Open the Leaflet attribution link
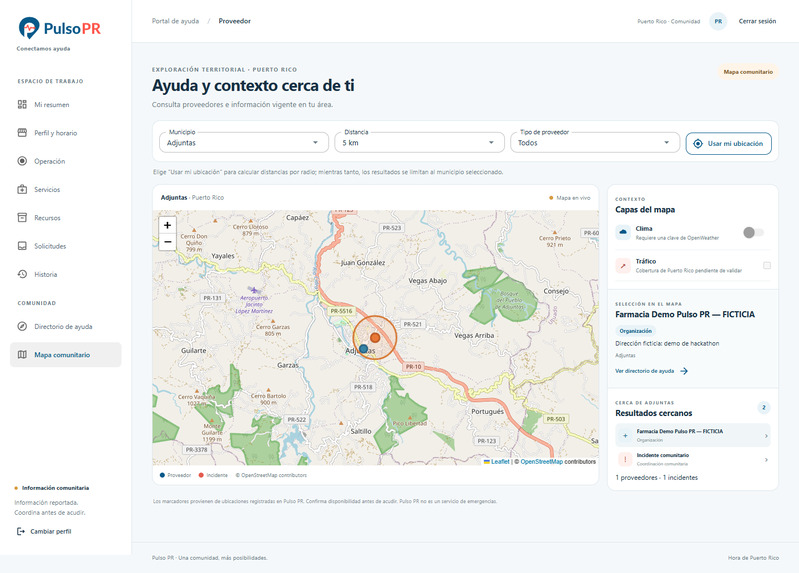The width and height of the screenshot is (799, 573). click(x=497, y=461)
